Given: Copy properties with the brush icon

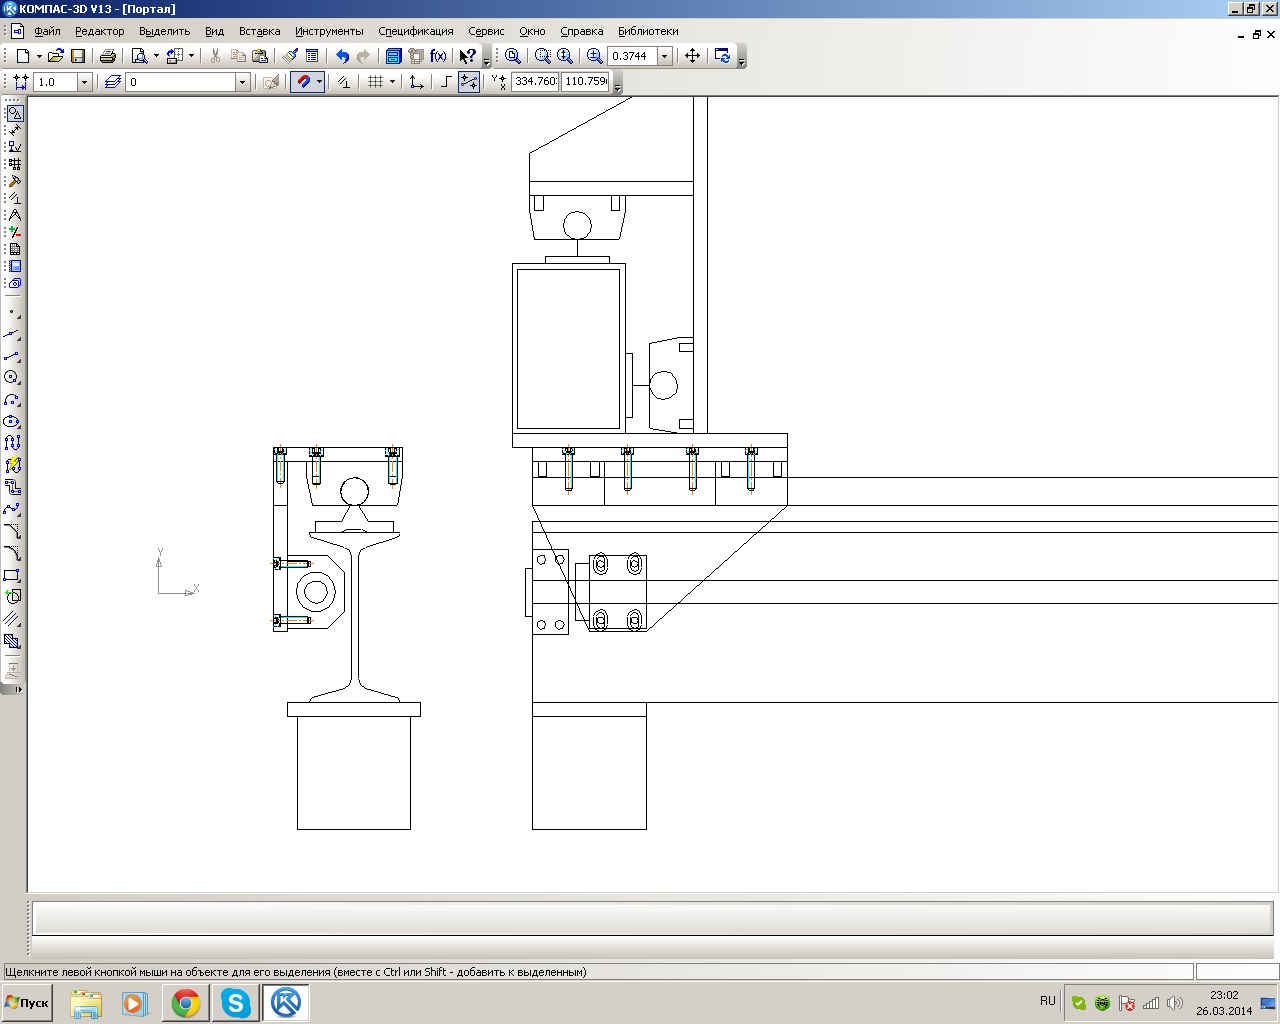Looking at the screenshot, I should pos(291,56).
